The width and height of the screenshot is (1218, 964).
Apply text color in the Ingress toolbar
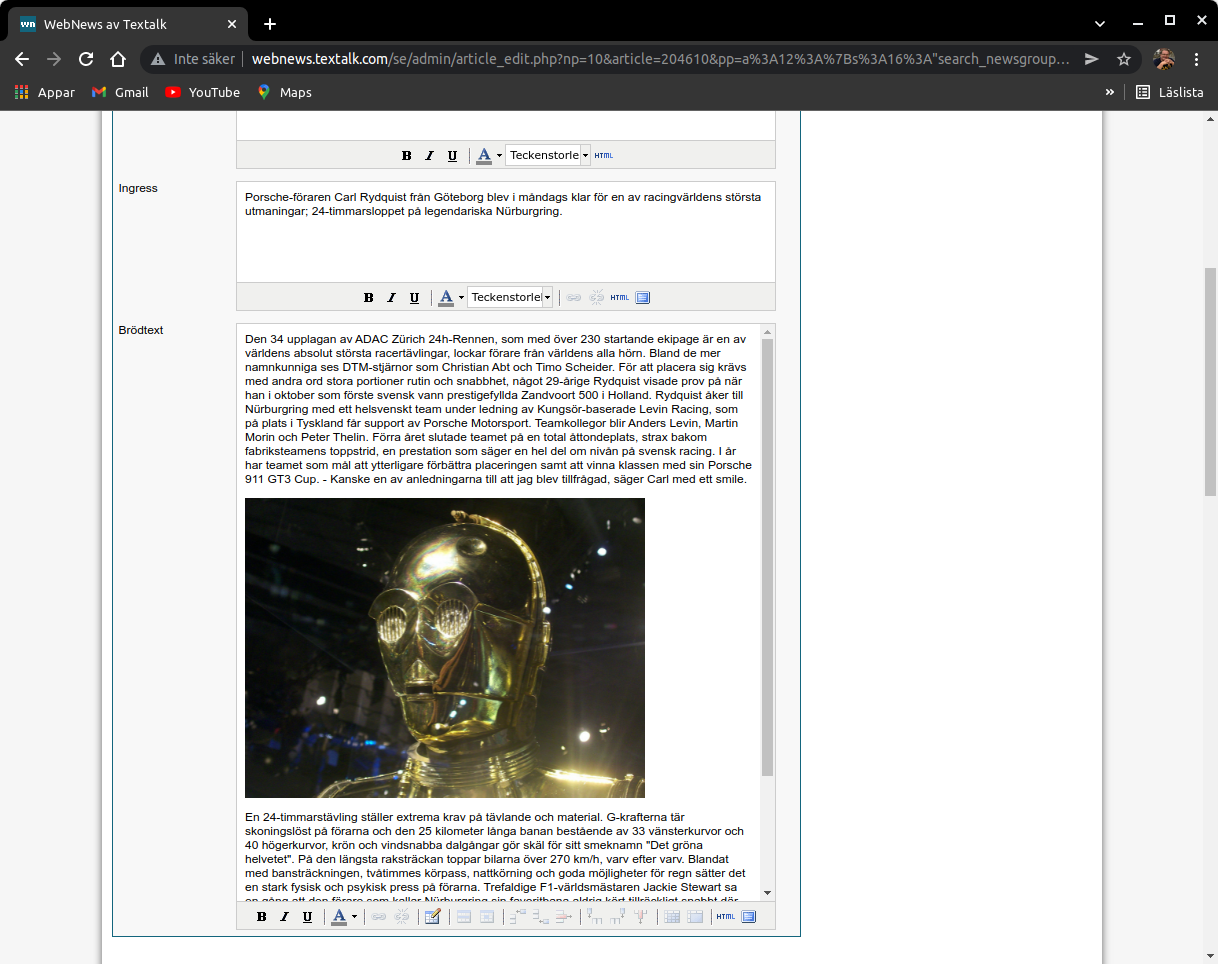click(x=446, y=297)
